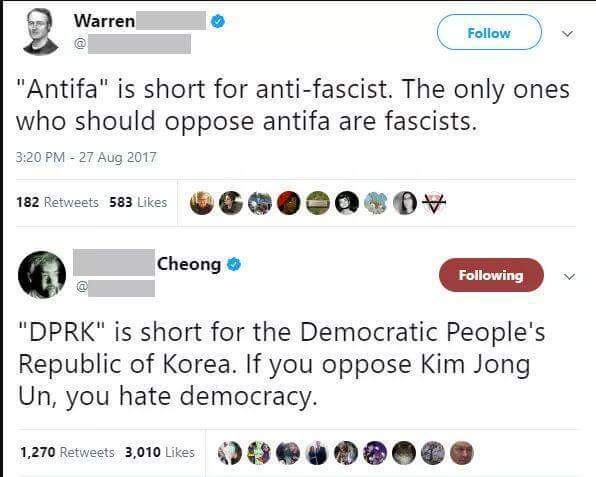
Task: View the 3,010 Likes list
Action: pyautogui.click(x=160, y=452)
